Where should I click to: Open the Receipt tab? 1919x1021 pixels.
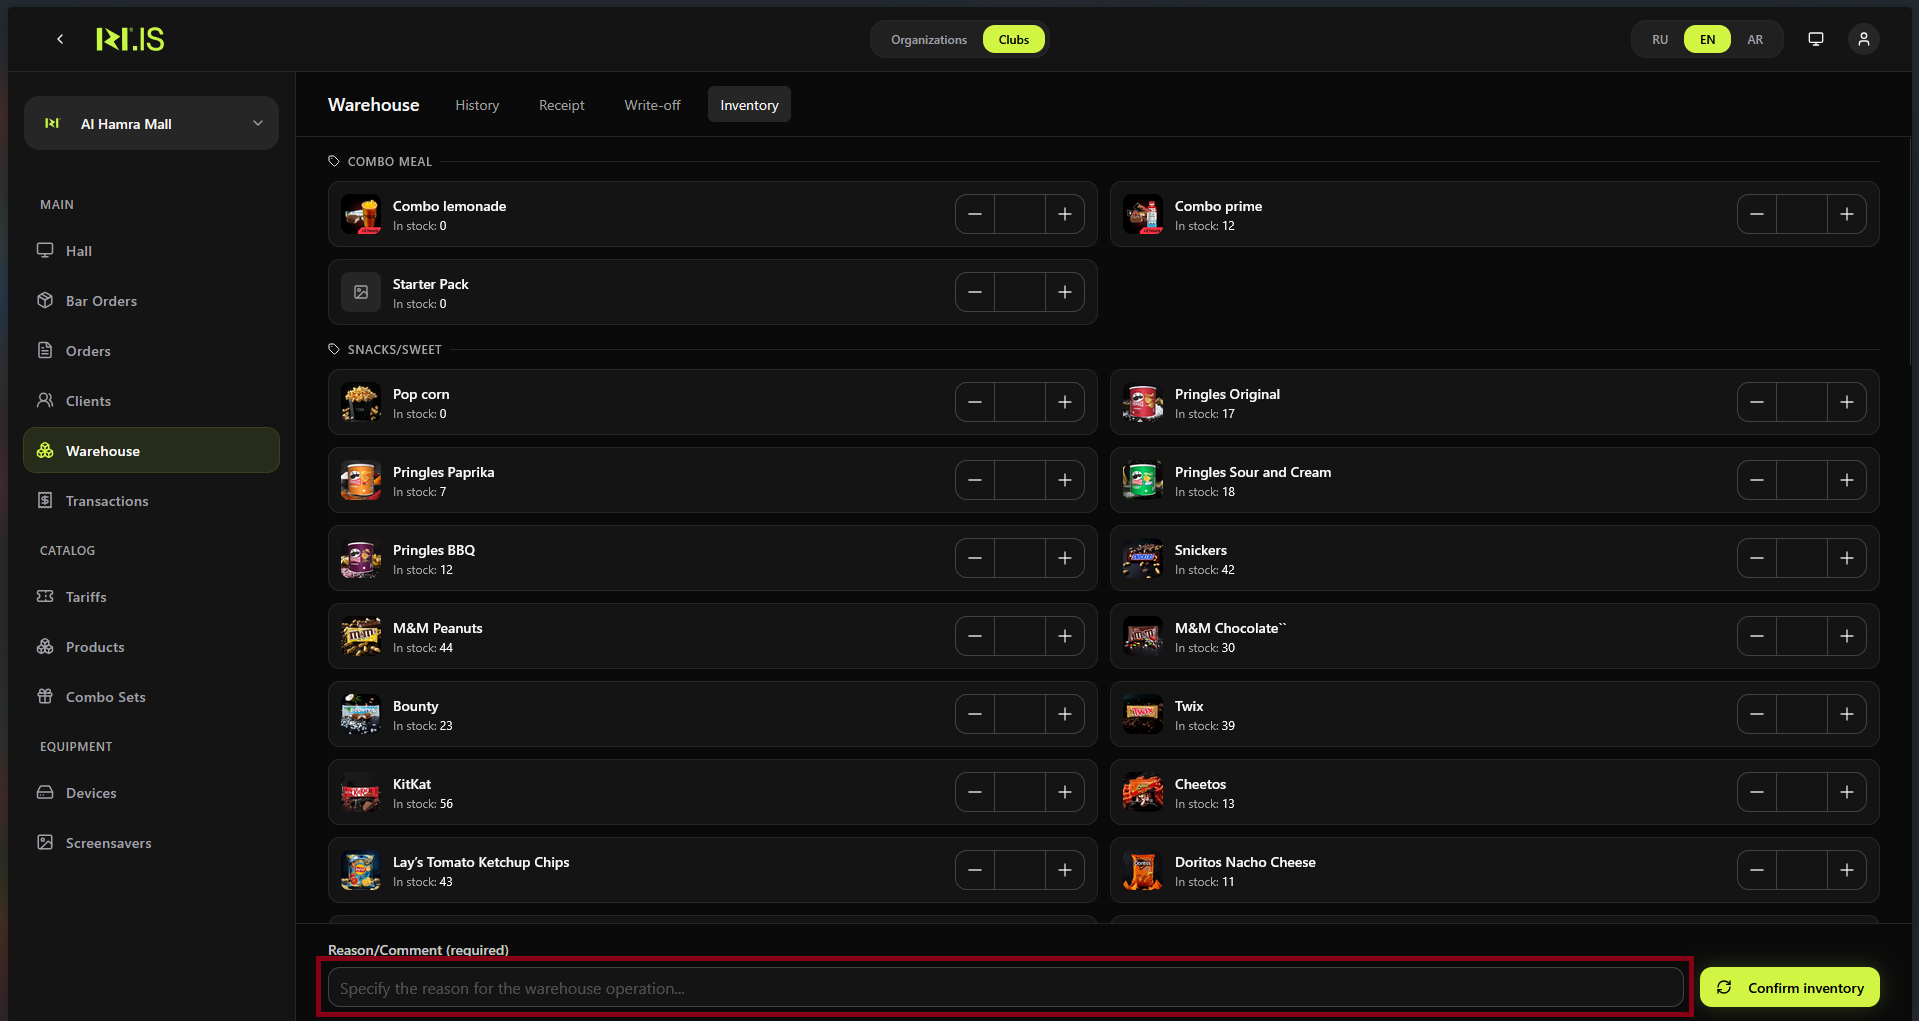click(561, 105)
